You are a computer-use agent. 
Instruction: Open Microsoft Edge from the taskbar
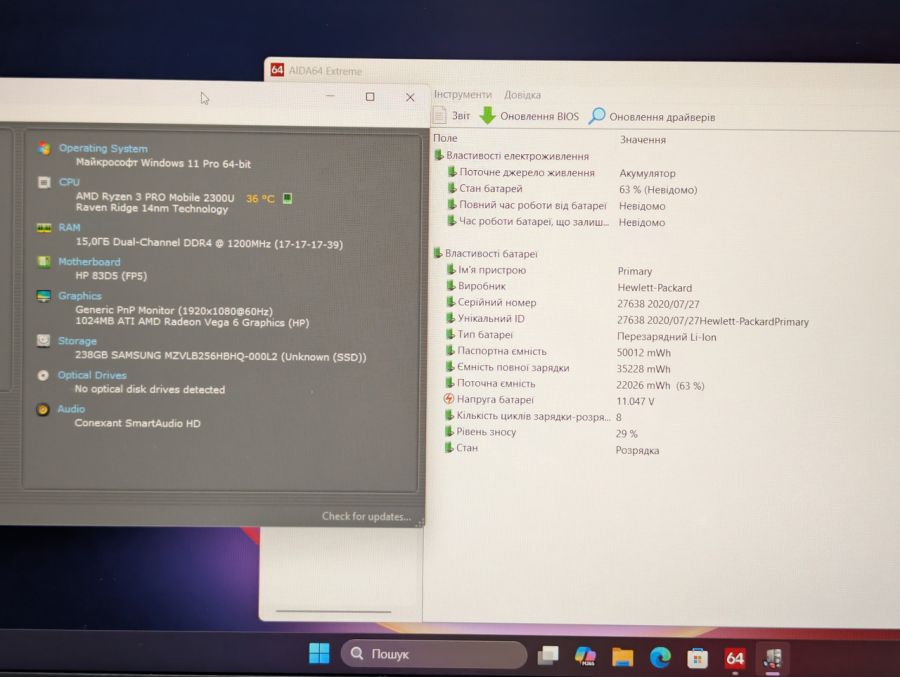click(660, 657)
